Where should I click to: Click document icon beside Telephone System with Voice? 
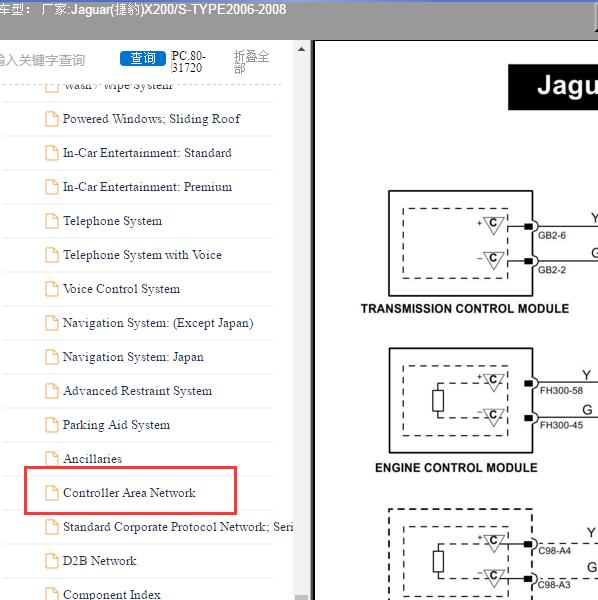52,255
